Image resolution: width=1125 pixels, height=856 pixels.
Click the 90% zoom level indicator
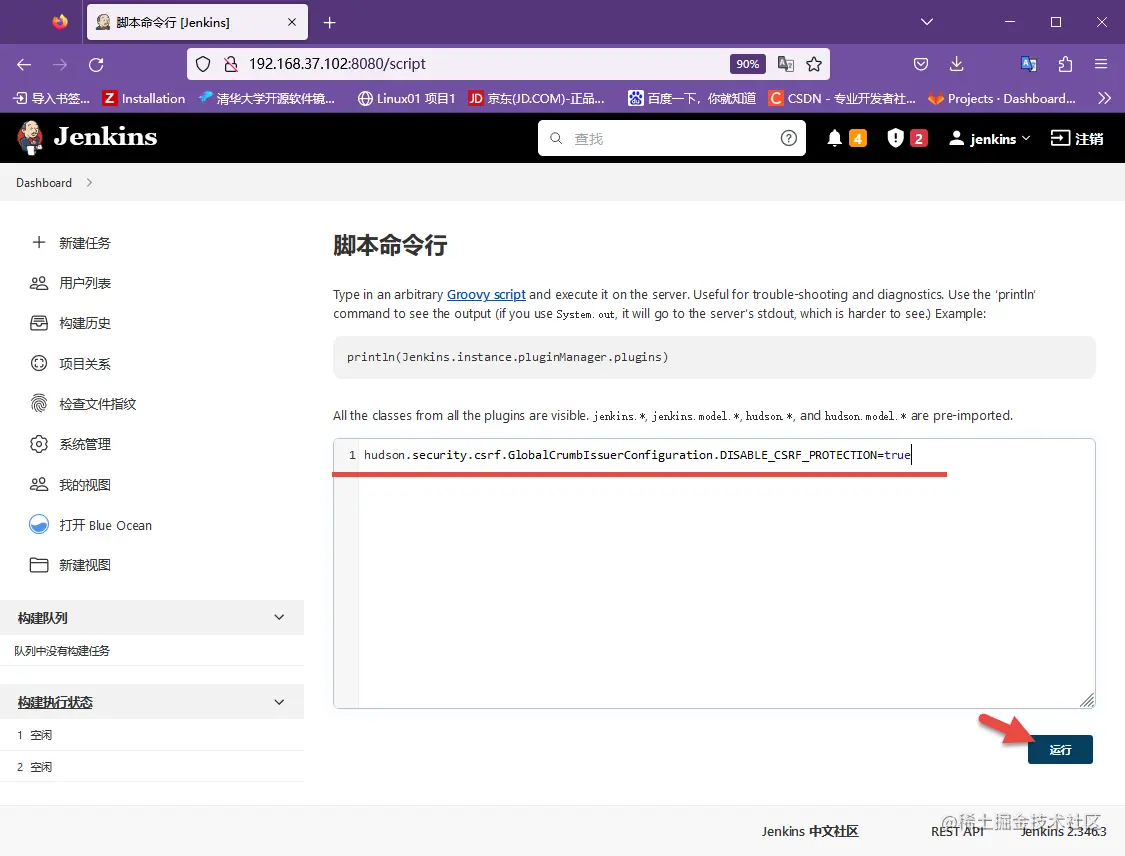coord(748,64)
